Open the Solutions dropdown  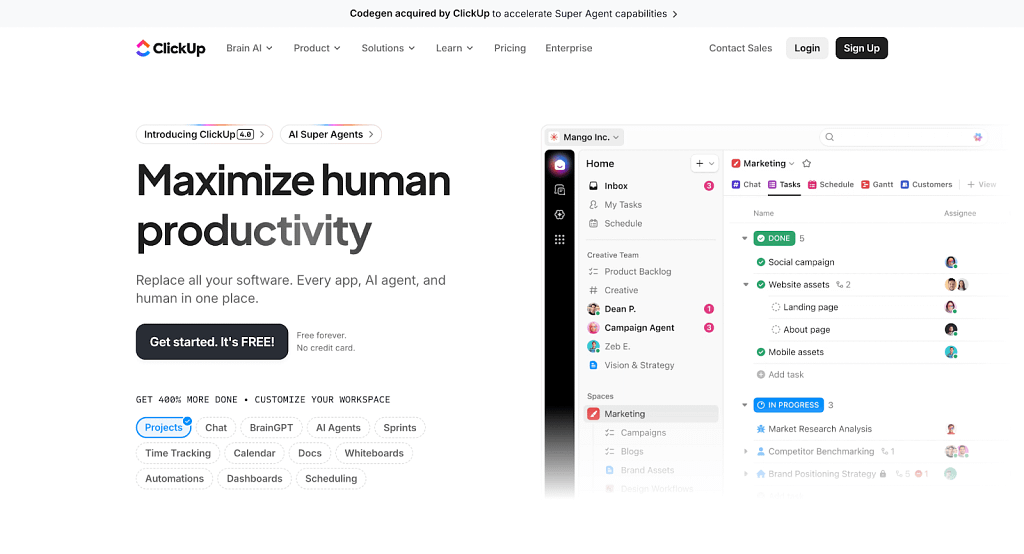click(x=388, y=48)
